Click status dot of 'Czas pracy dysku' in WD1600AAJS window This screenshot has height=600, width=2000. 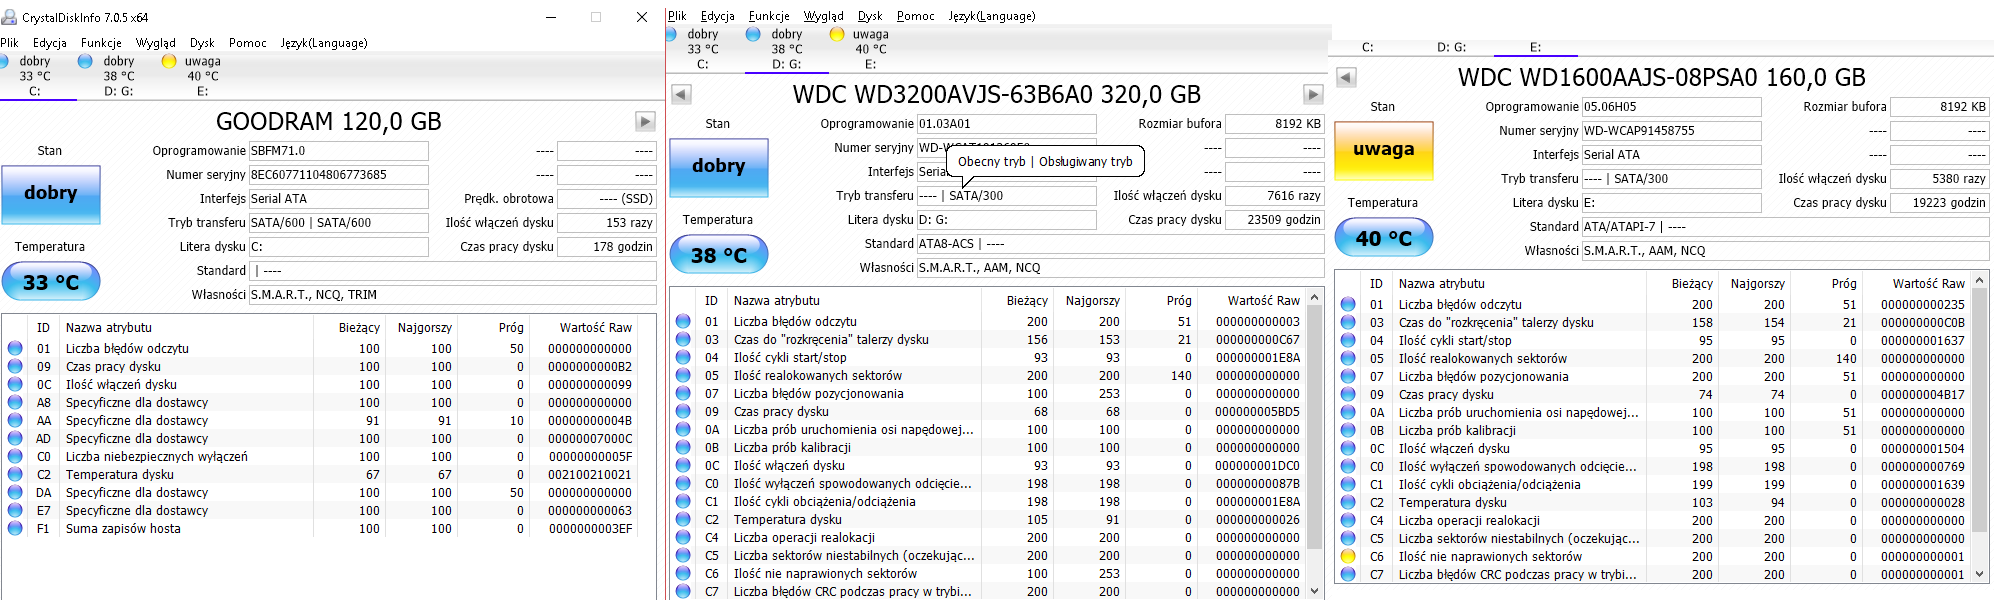1348,394
